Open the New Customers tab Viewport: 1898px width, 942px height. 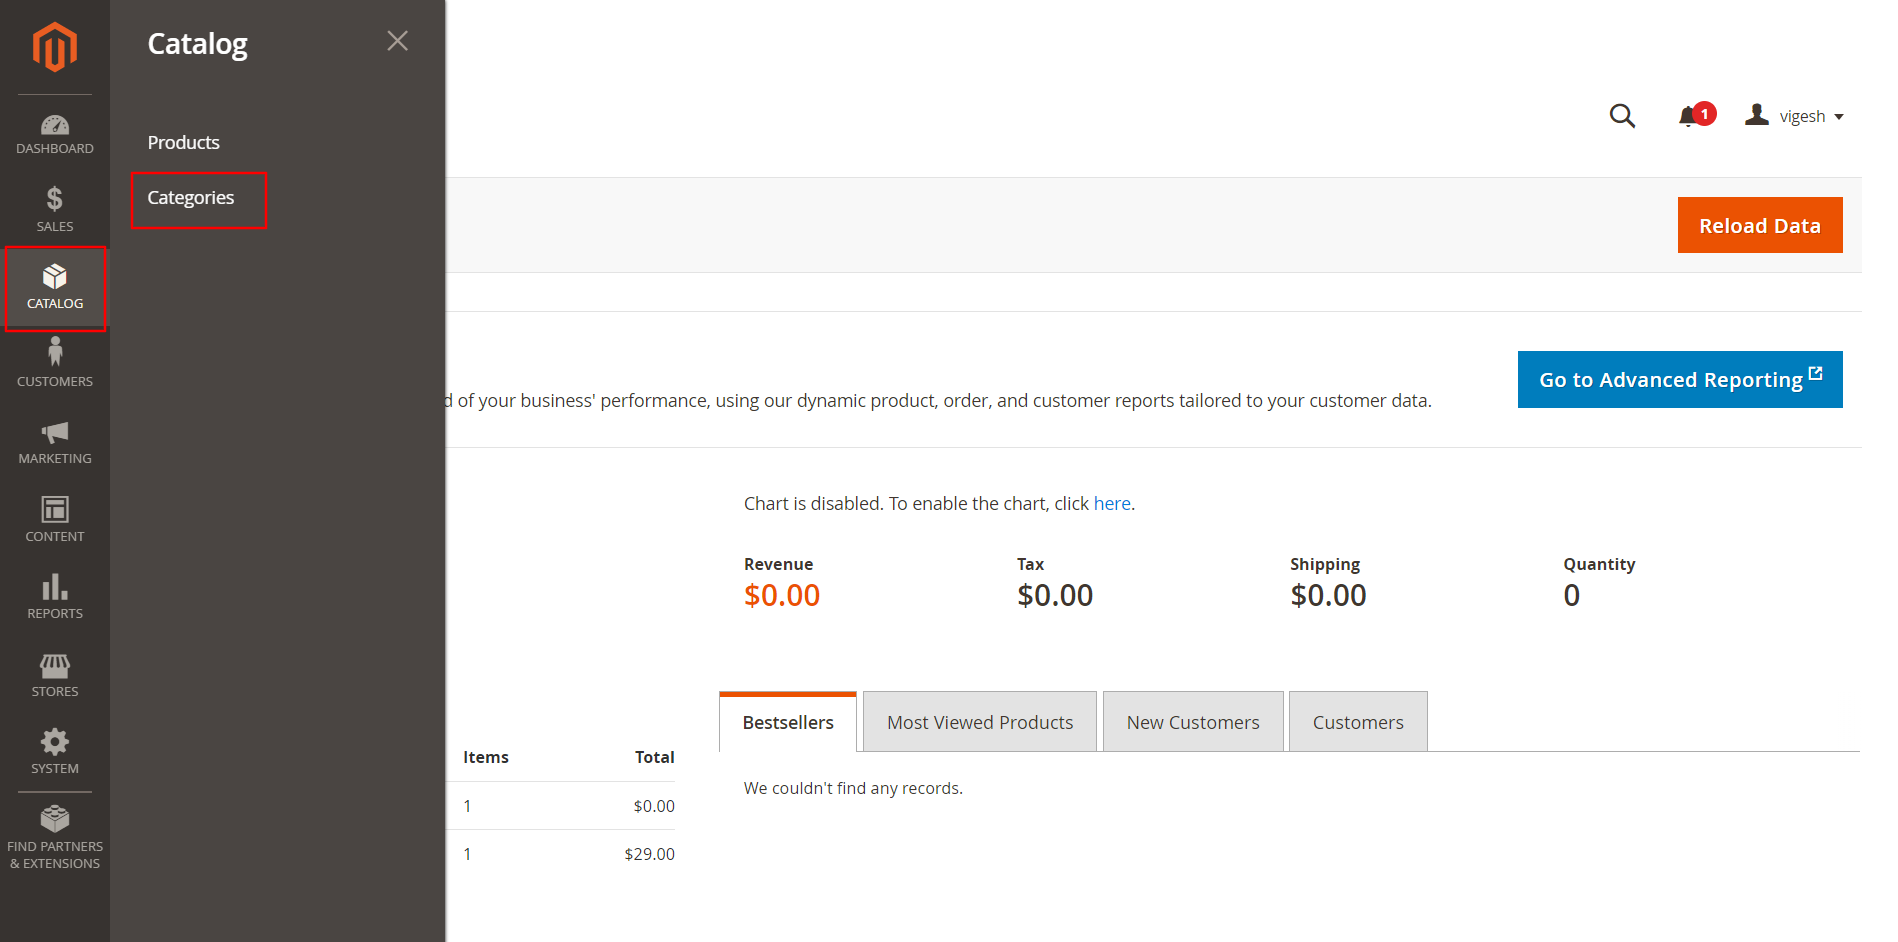[x=1192, y=721]
